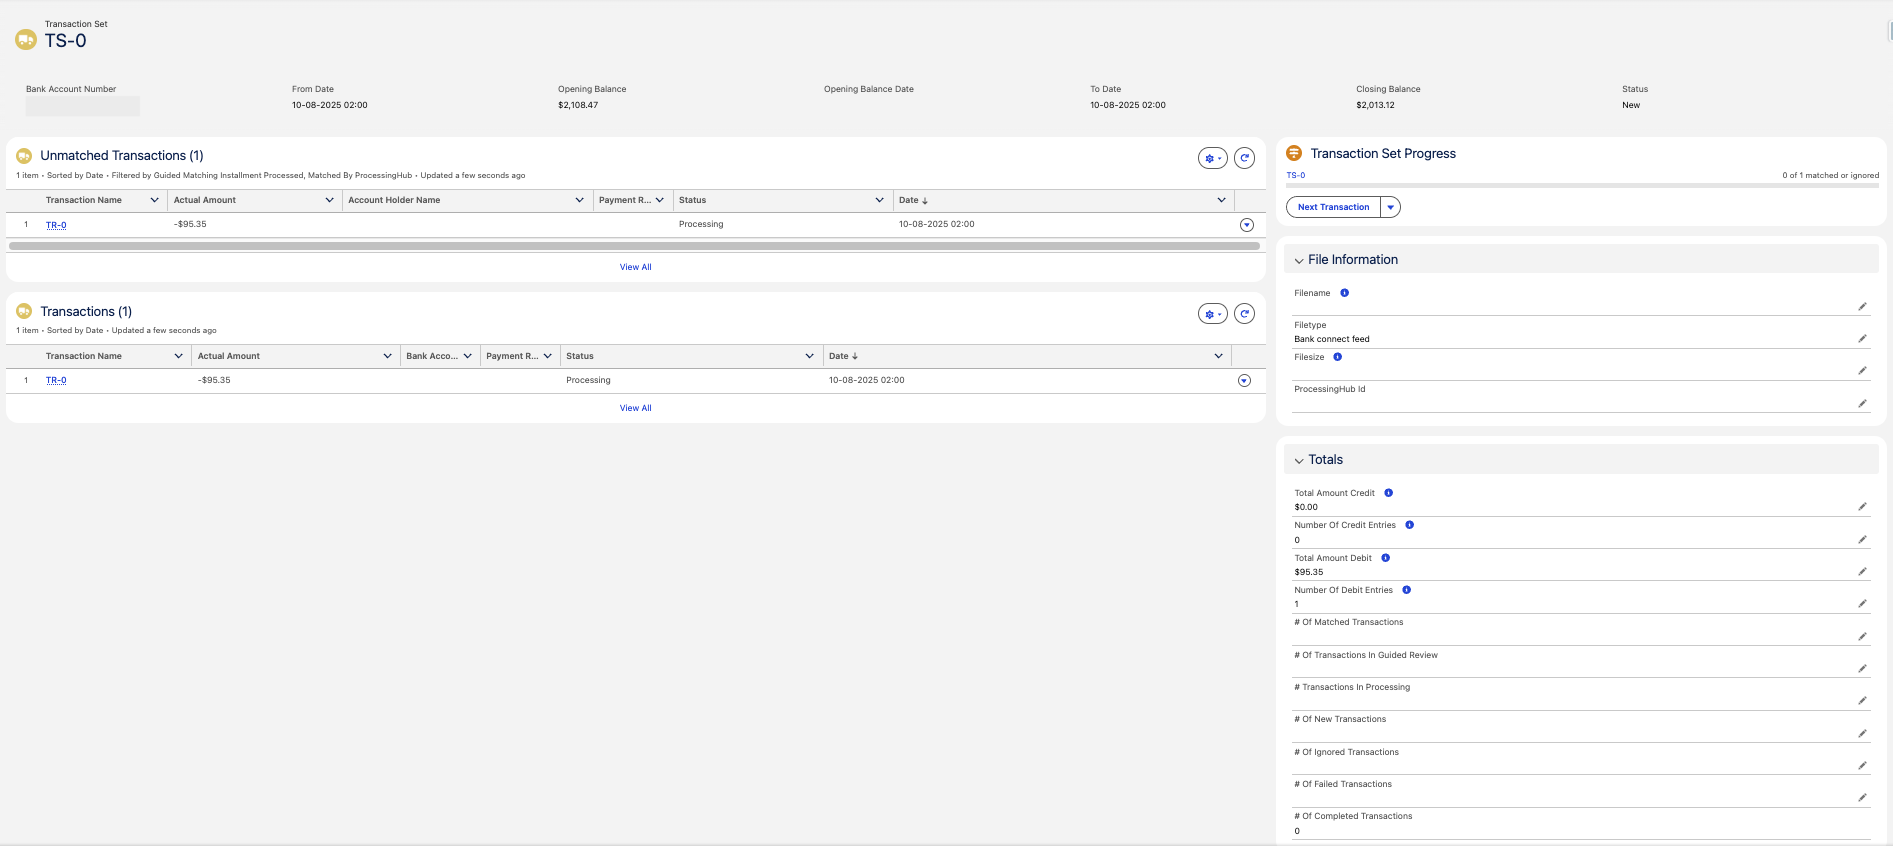Image resolution: width=1893 pixels, height=846 pixels.
Task: Refresh the Unmatched Transactions list
Action: point(1244,158)
